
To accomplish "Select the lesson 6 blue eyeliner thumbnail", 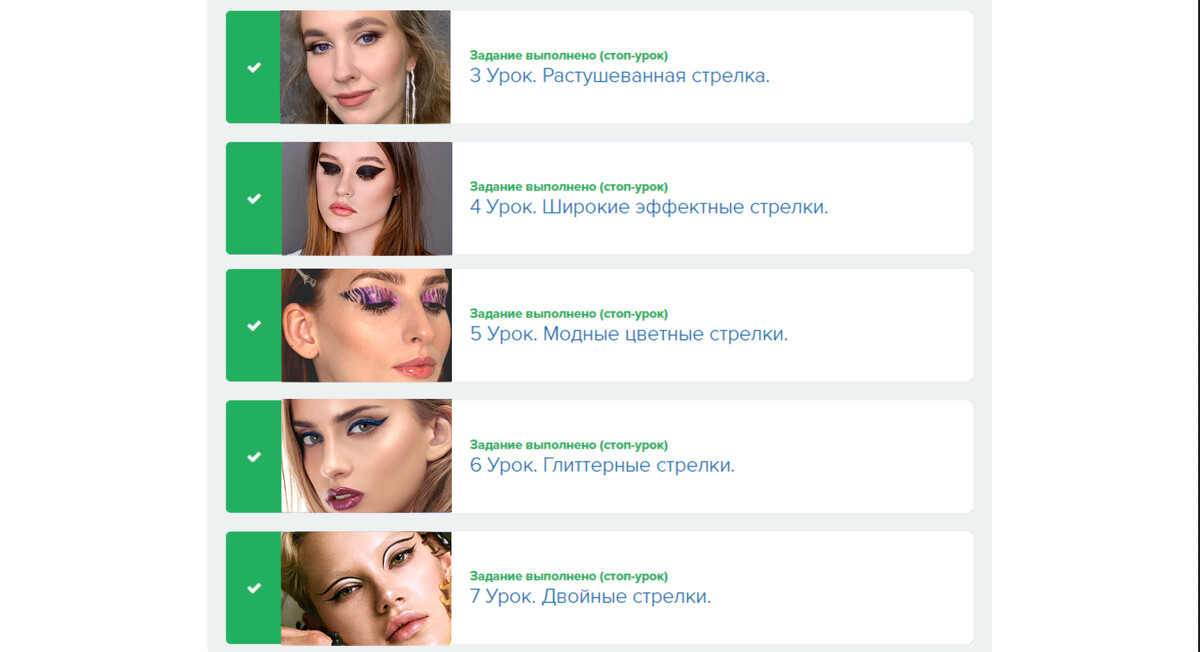I will [x=366, y=456].
